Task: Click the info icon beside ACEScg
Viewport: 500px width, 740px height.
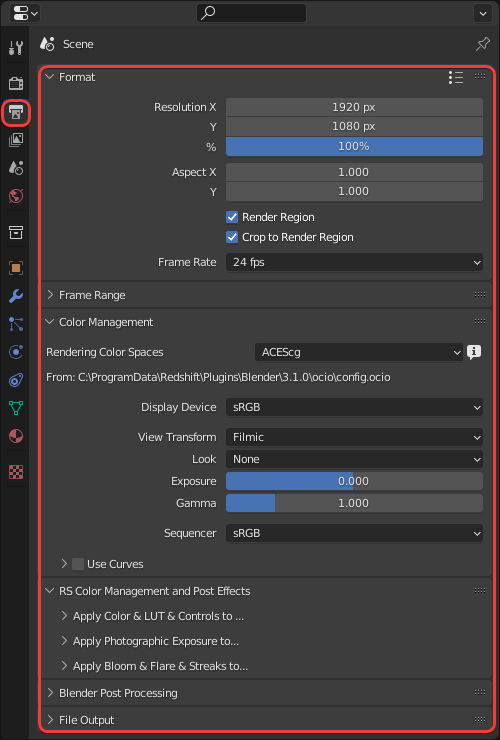Action: click(474, 352)
